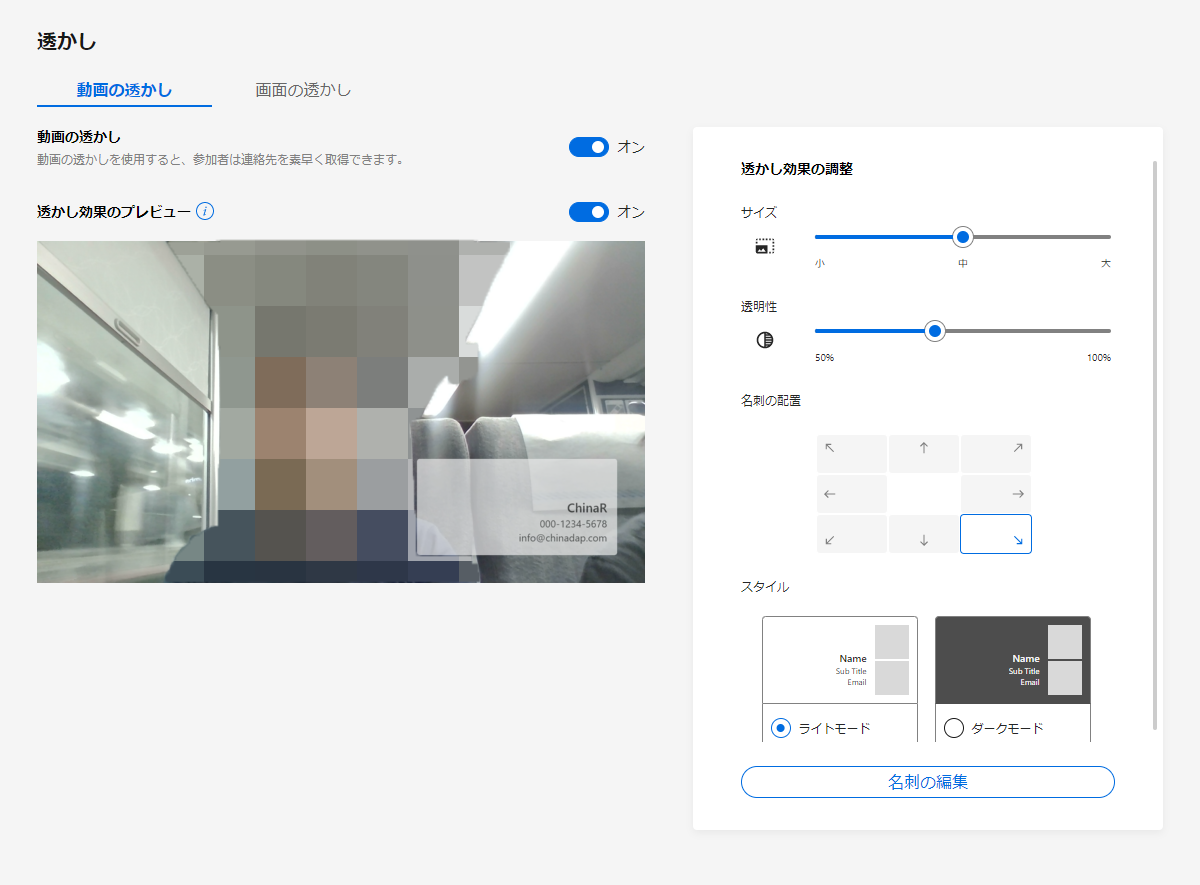Open the 画面の透かし tab
The width and height of the screenshot is (1200, 885).
[x=303, y=90]
